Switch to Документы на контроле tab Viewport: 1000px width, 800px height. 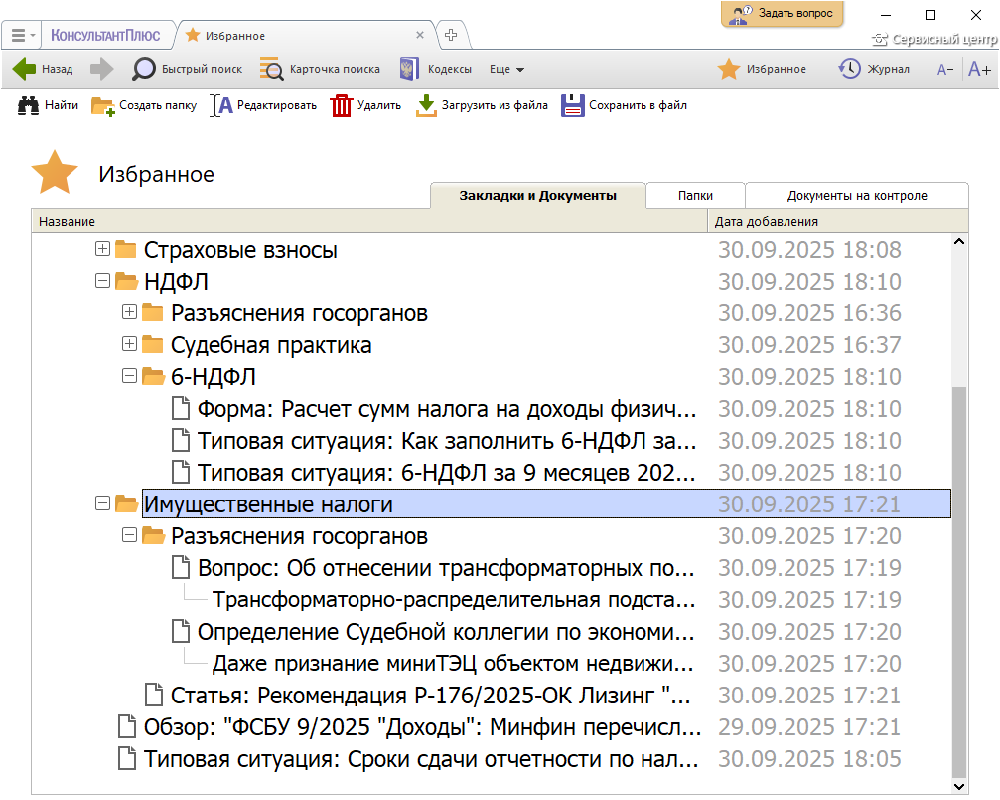[x=857, y=196]
